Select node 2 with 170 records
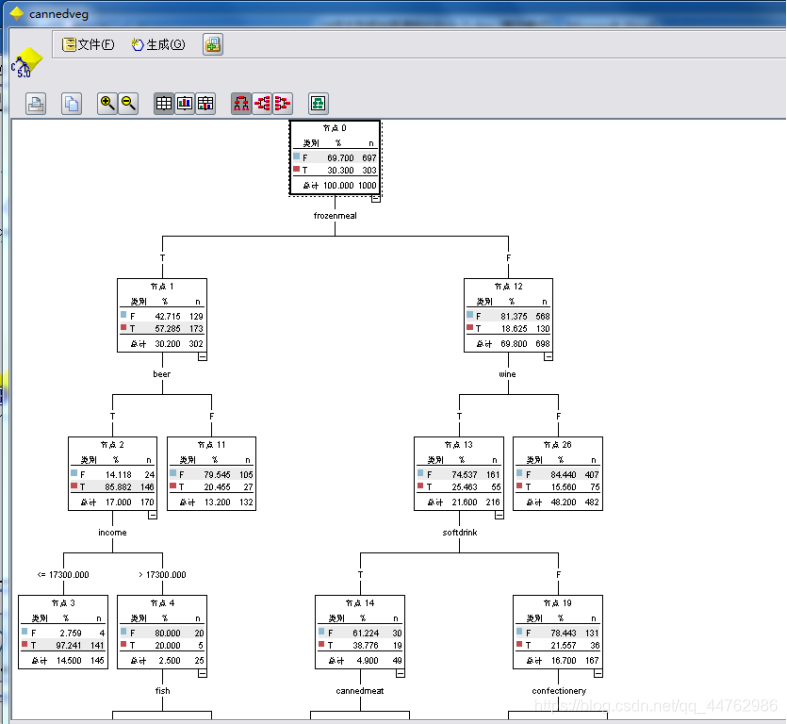This screenshot has width=787, height=724. (x=112, y=473)
